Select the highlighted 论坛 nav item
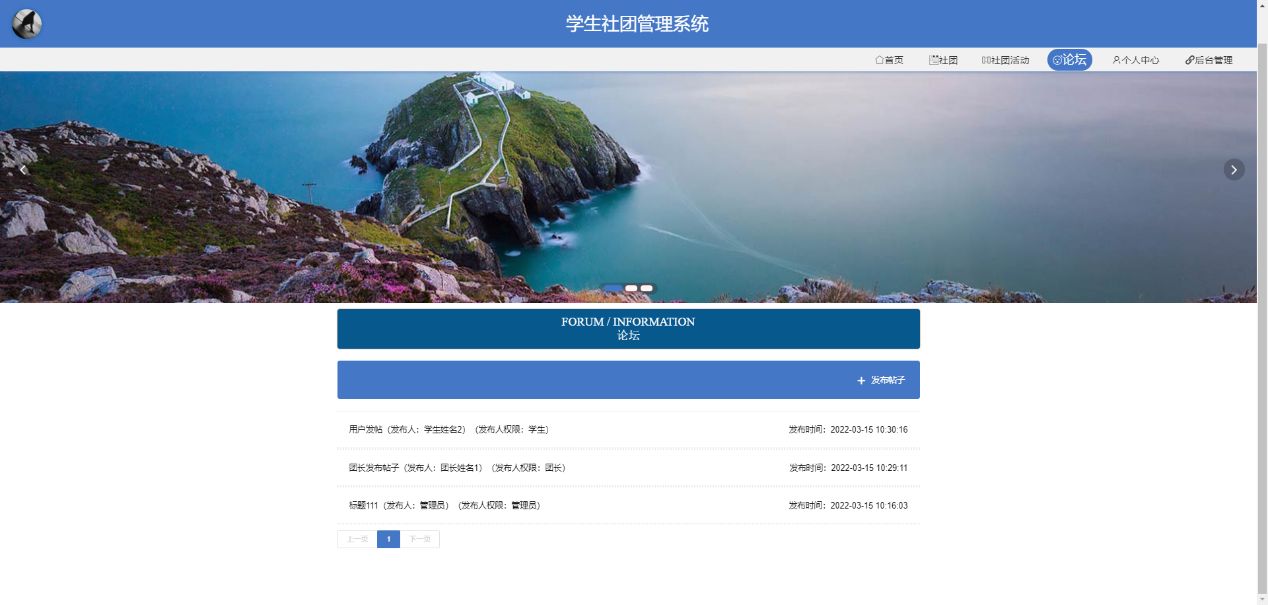 point(1070,60)
